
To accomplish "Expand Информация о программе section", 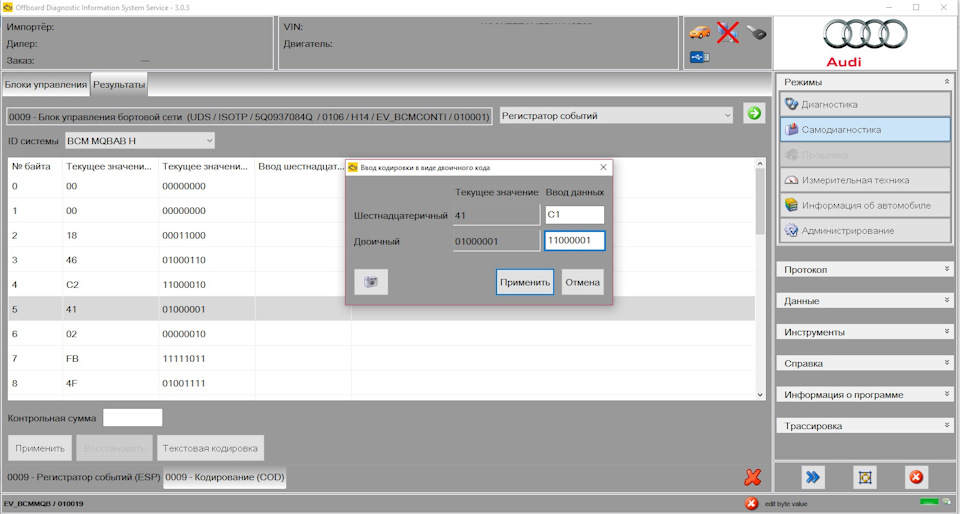I will click(865, 394).
